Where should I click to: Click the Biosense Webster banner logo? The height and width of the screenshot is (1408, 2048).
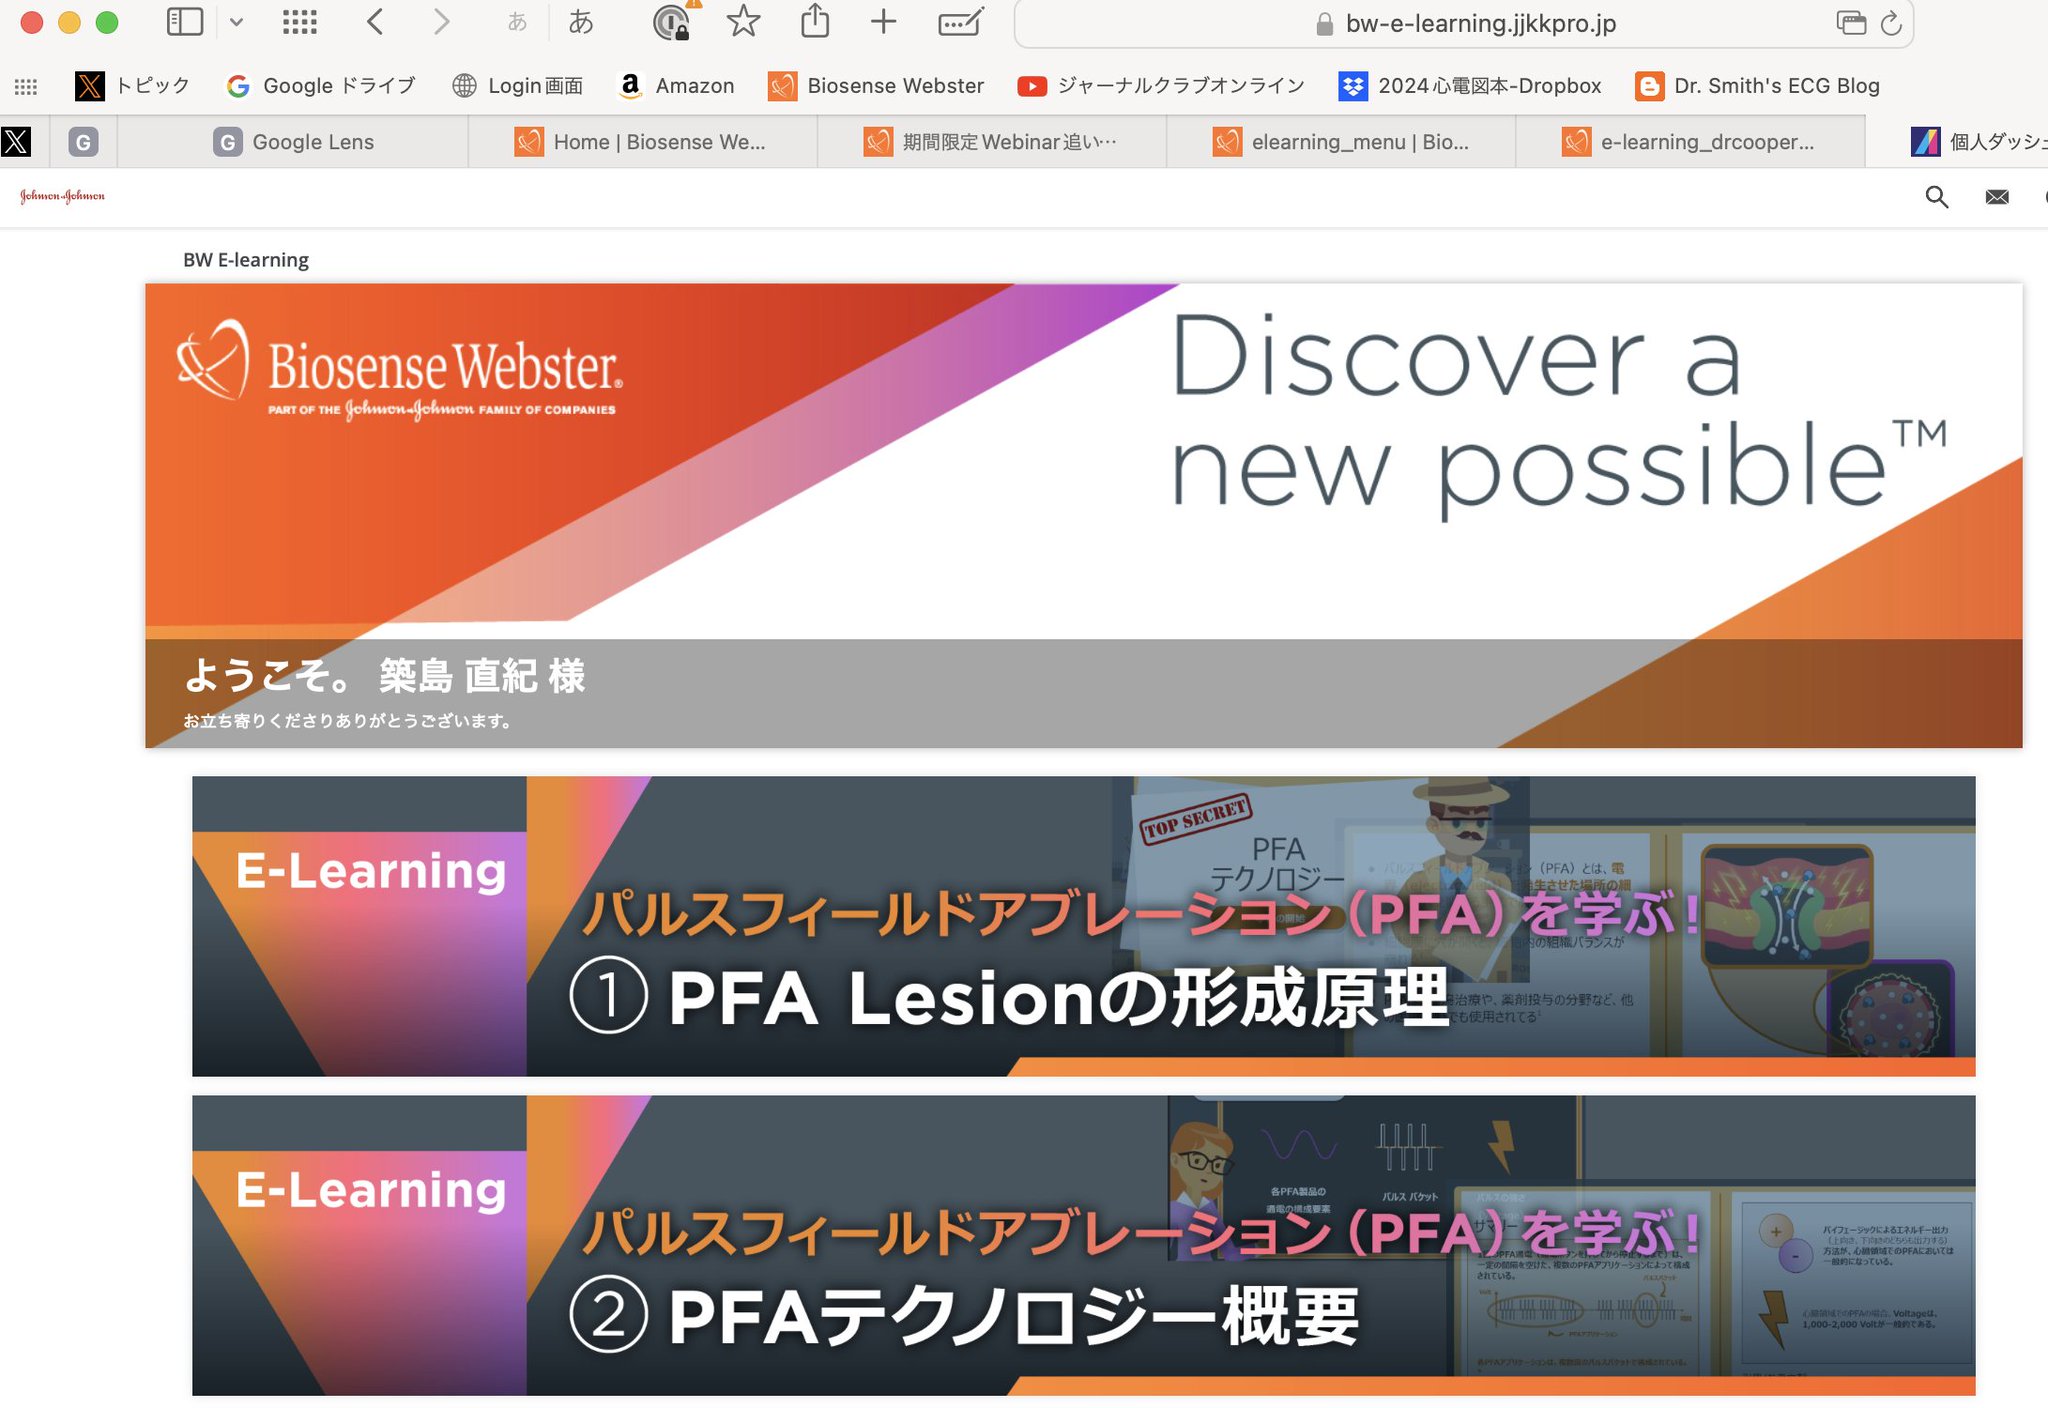point(399,372)
